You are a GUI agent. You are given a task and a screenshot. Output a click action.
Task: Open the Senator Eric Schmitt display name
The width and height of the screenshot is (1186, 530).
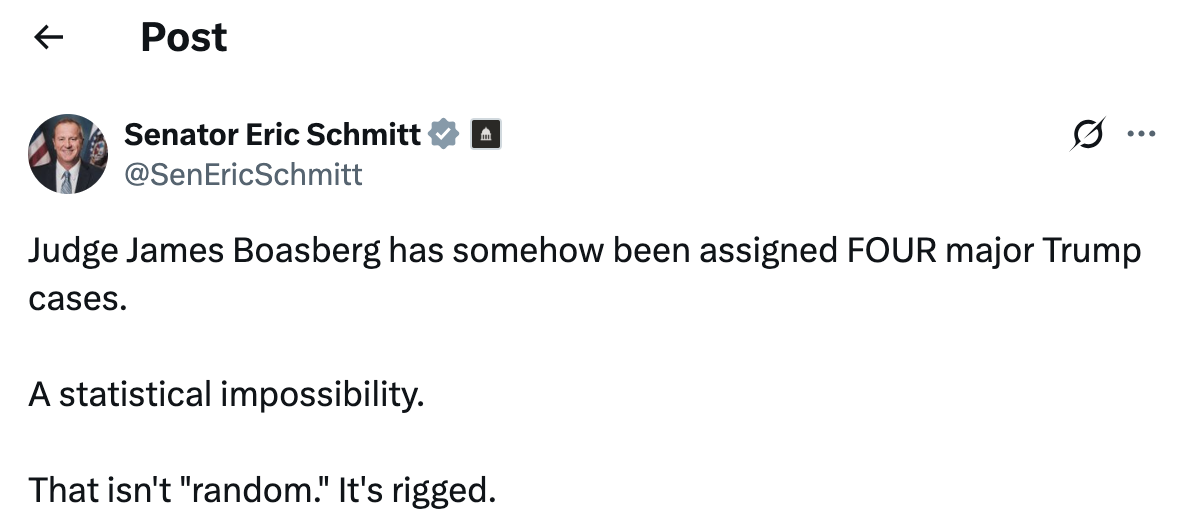point(272,134)
